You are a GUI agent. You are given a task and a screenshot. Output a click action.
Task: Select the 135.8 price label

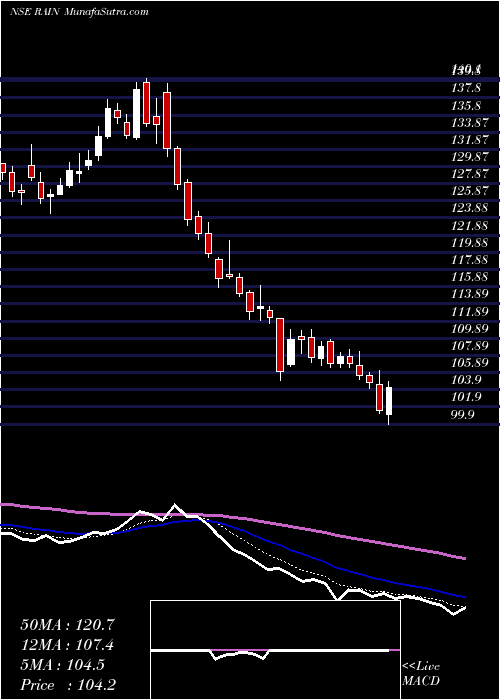point(466,106)
